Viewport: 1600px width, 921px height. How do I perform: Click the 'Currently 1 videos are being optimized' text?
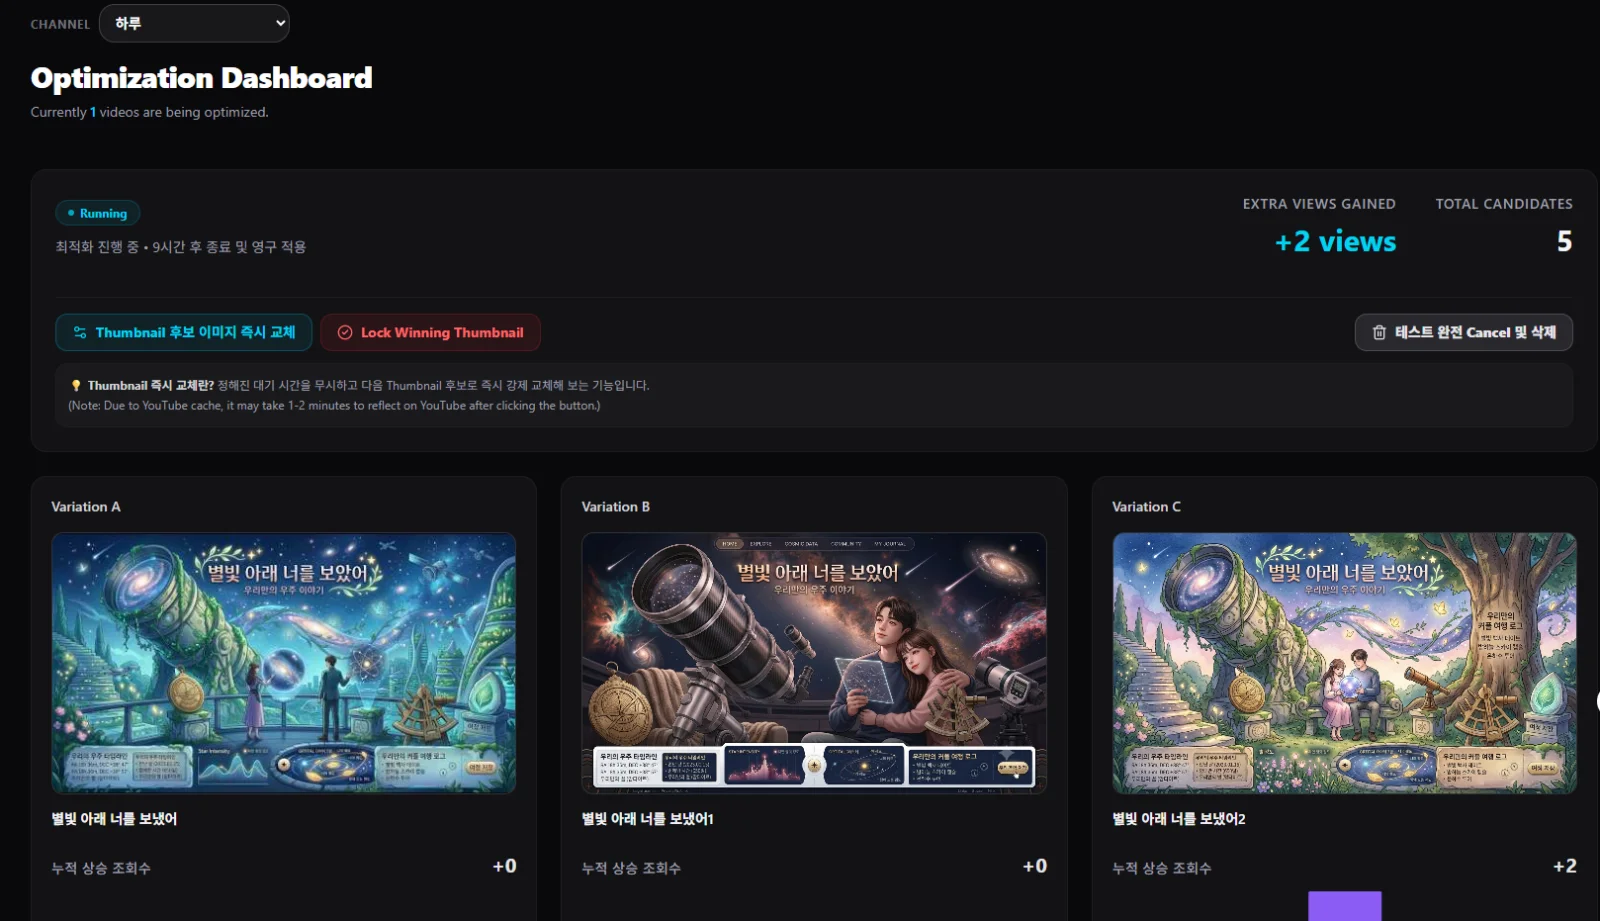[149, 112]
